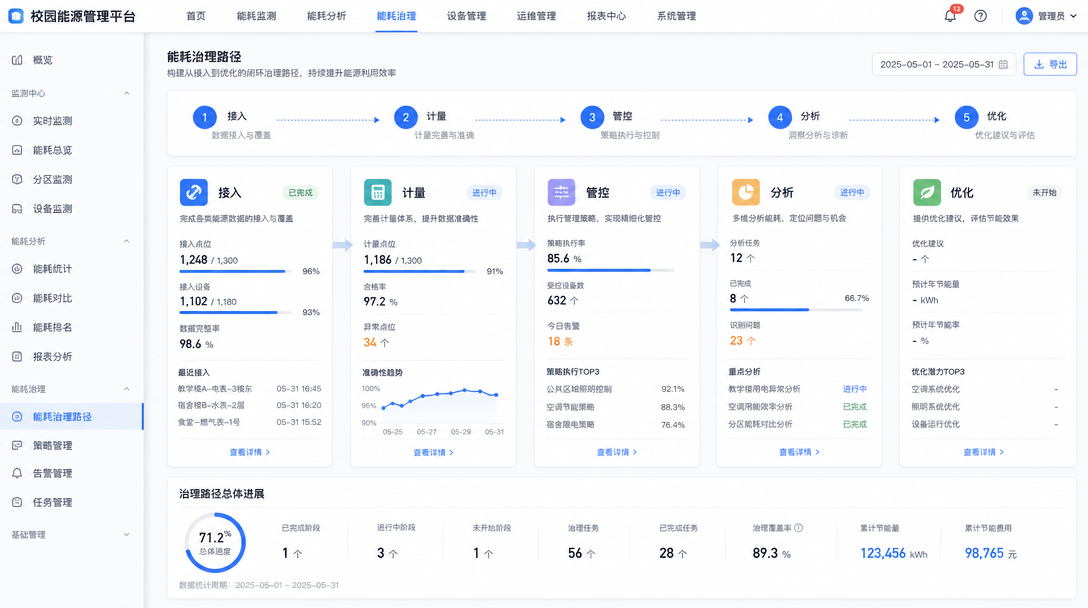This screenshot has height=608, width=1088.
Task: Click step 5 优化 circle
Action: [x=967, y=117]
